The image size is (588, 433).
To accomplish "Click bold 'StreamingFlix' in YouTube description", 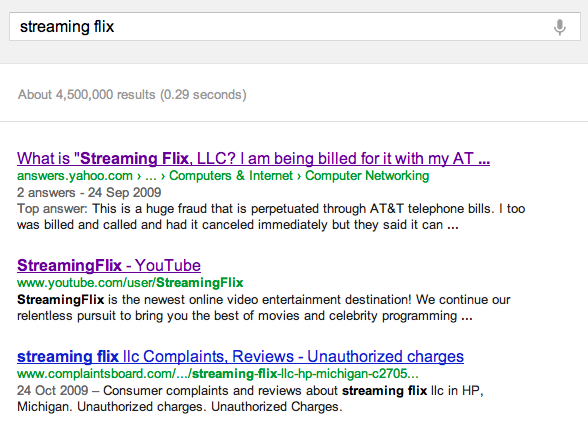I will 60,300.
